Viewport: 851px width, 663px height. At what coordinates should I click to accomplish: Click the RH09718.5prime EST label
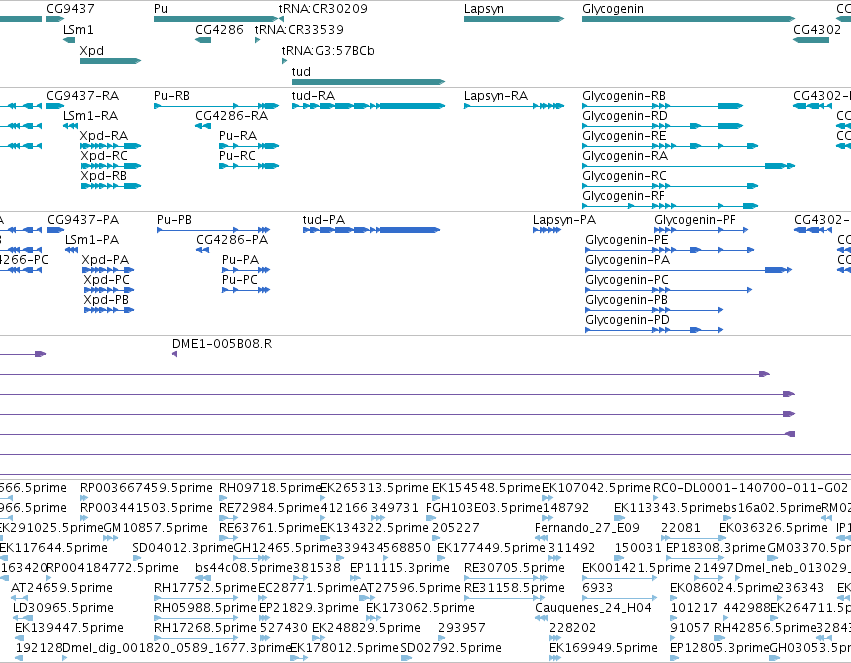[x=271, y=488]
